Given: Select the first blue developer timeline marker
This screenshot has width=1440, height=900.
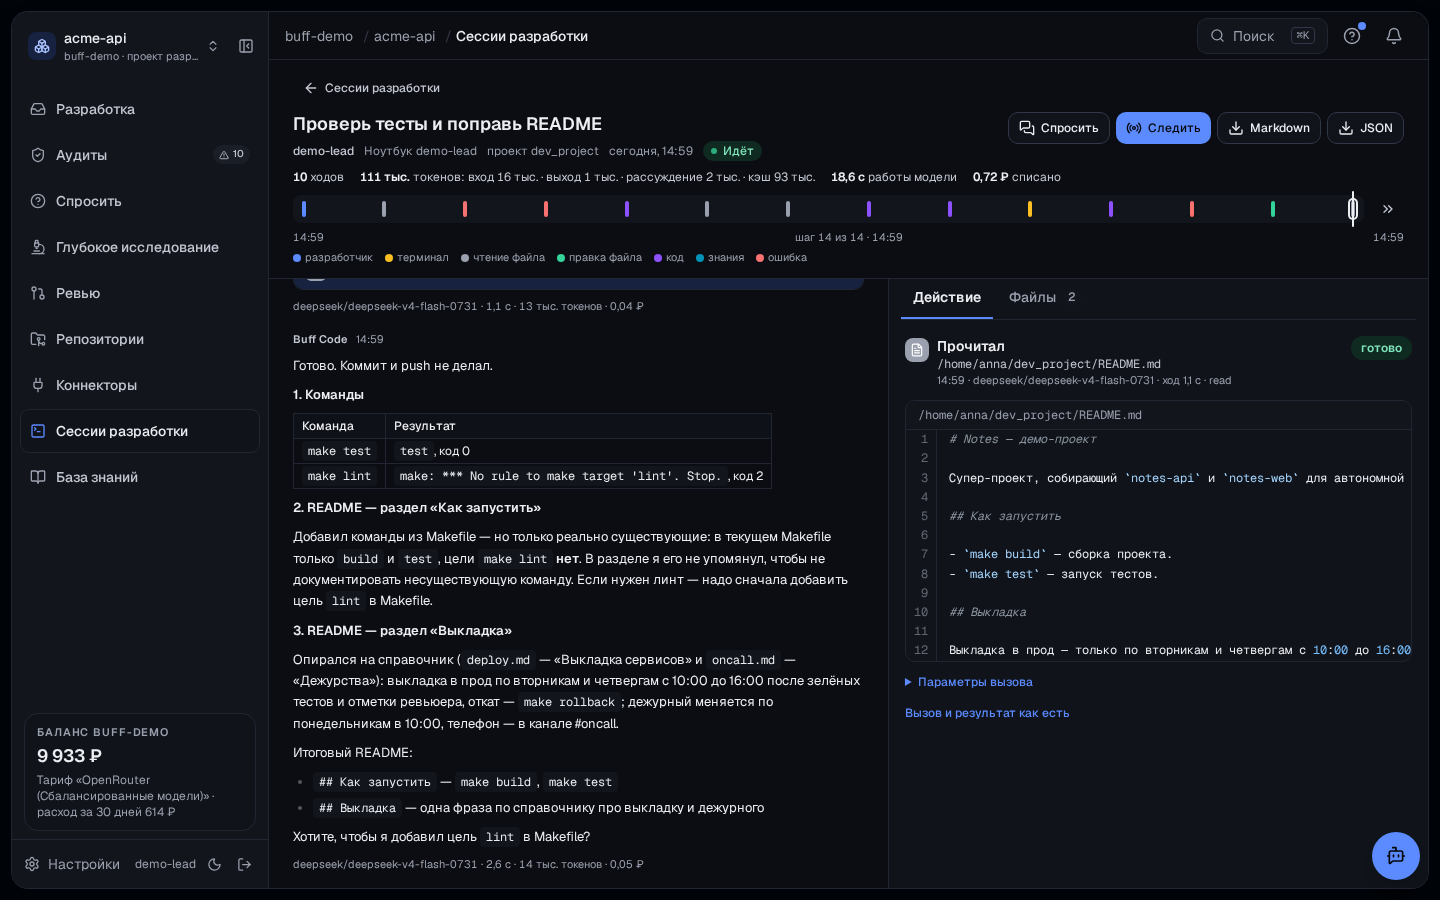Looking at the screenshot, I should pyautogui.click(x=304, y=209).
